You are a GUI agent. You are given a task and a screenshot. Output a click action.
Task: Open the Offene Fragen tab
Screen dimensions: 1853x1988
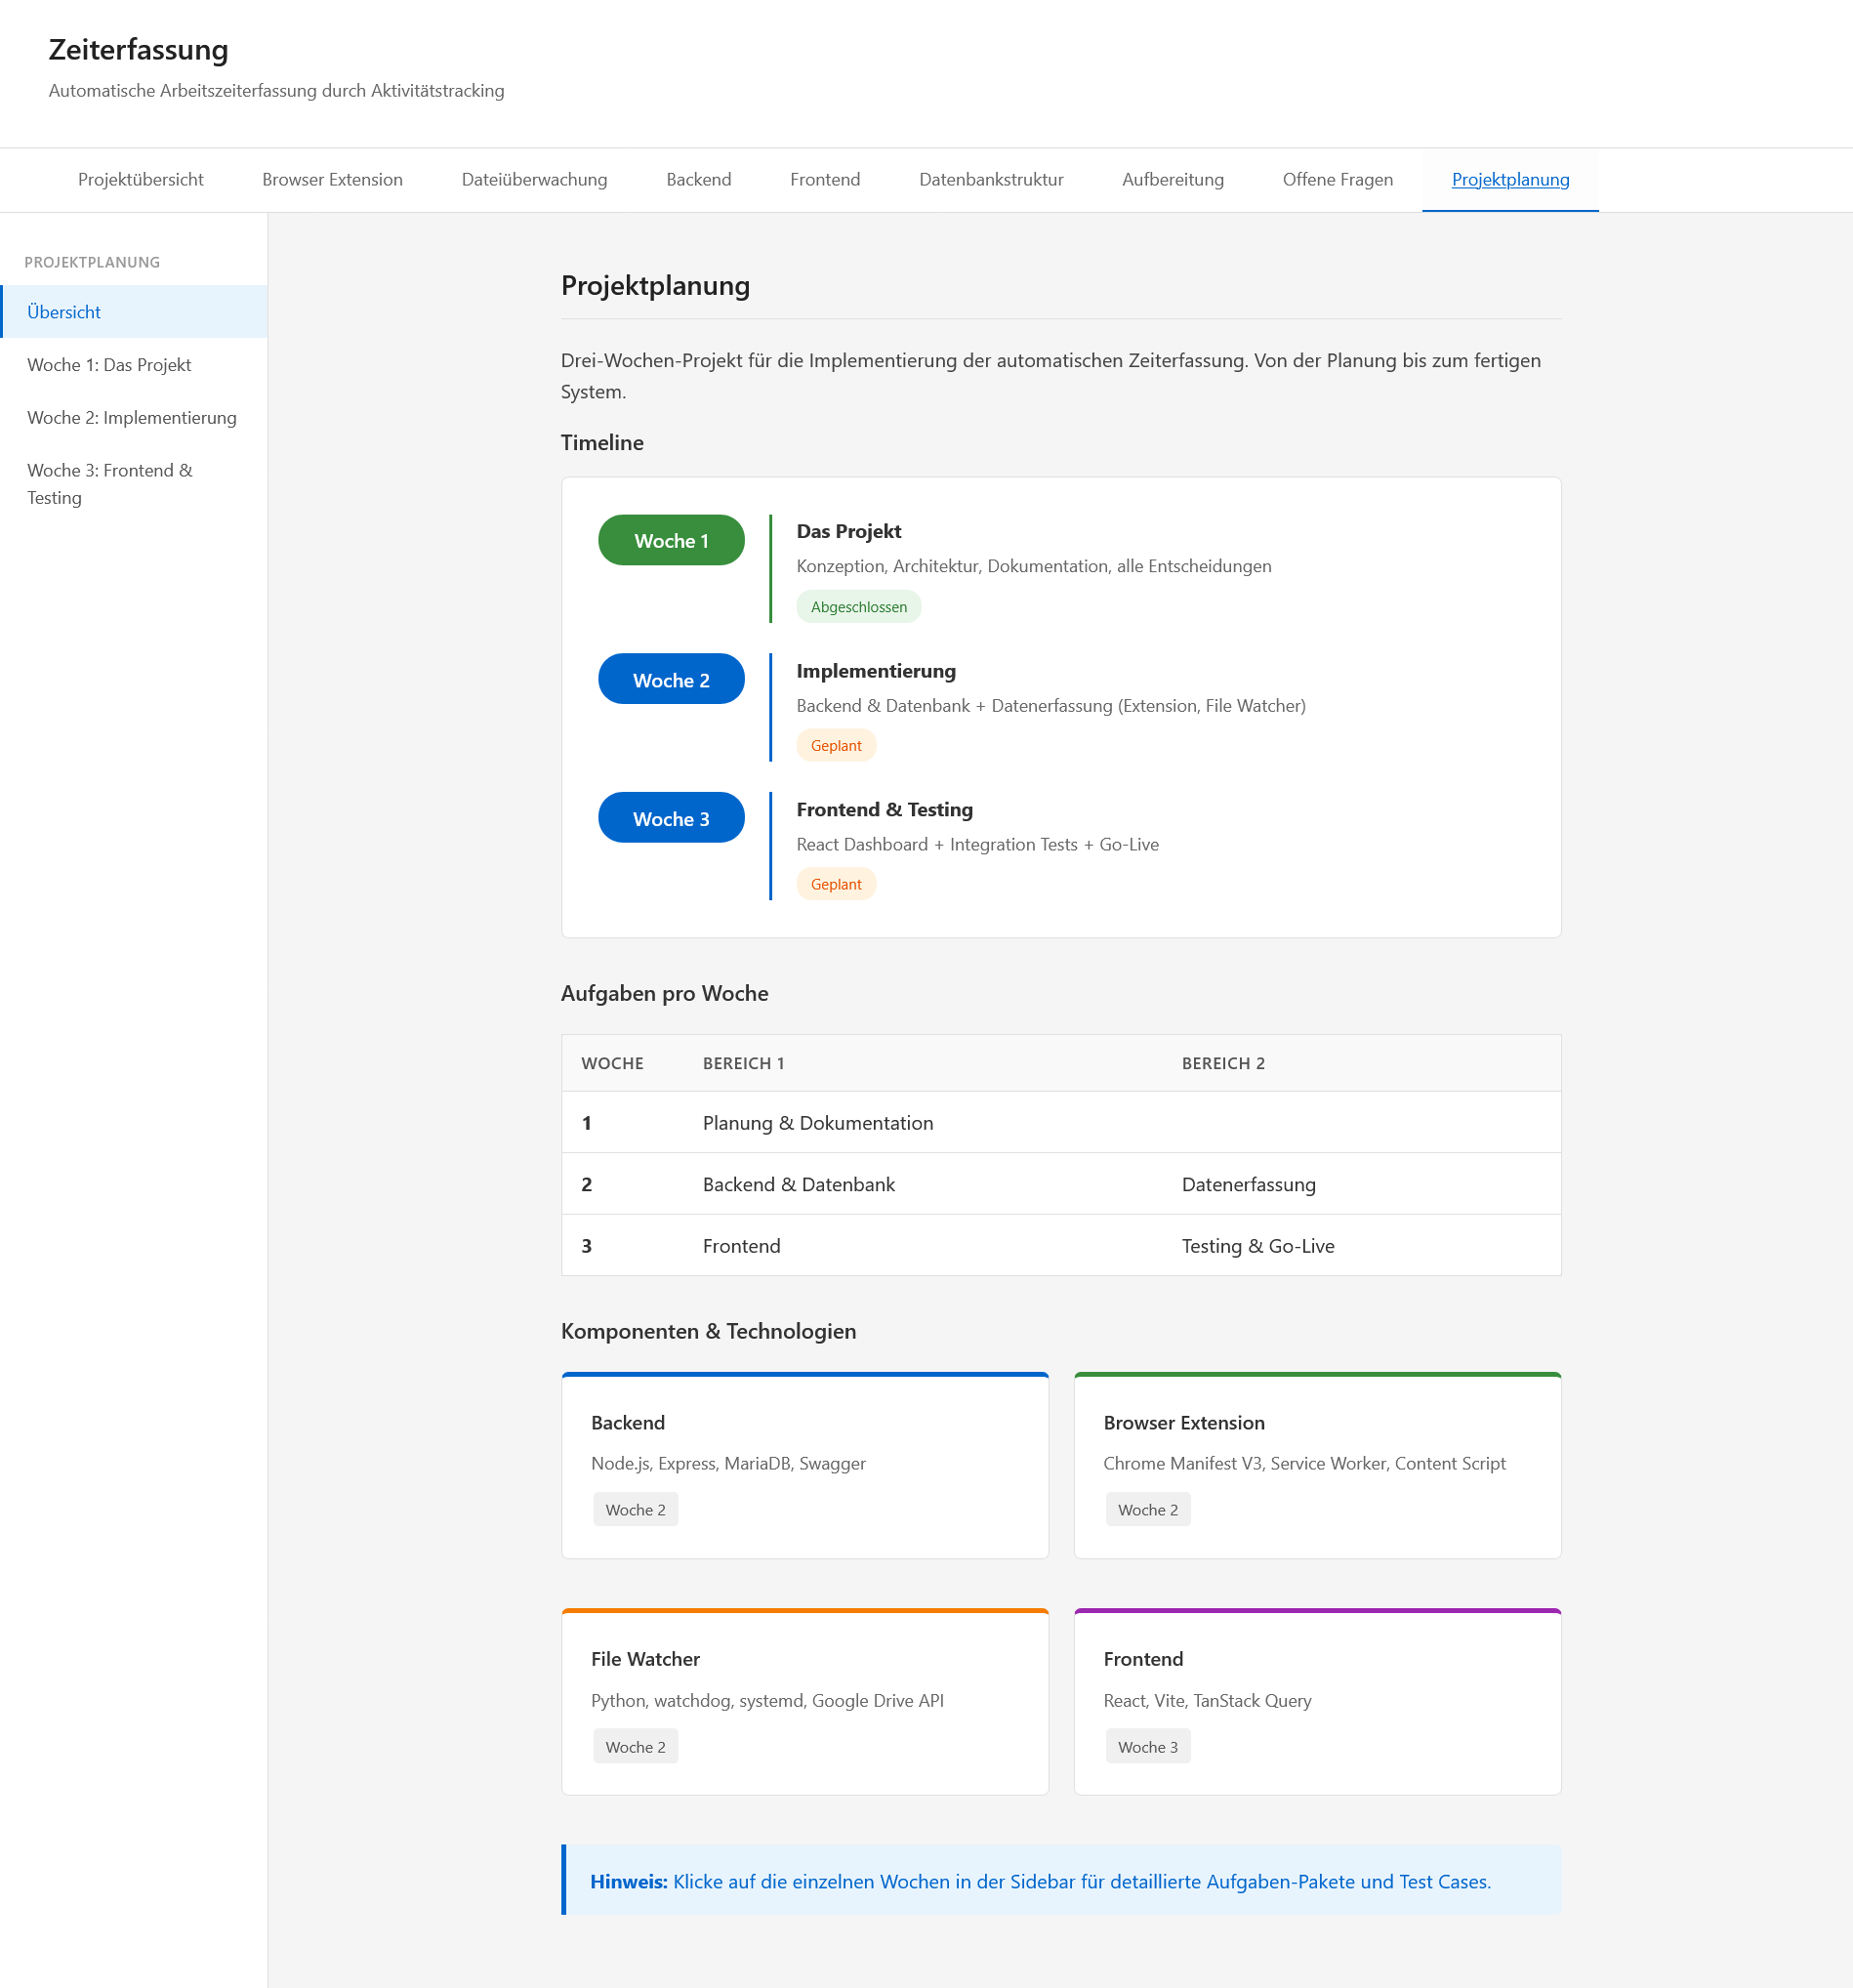click(x=1337, y=180)
